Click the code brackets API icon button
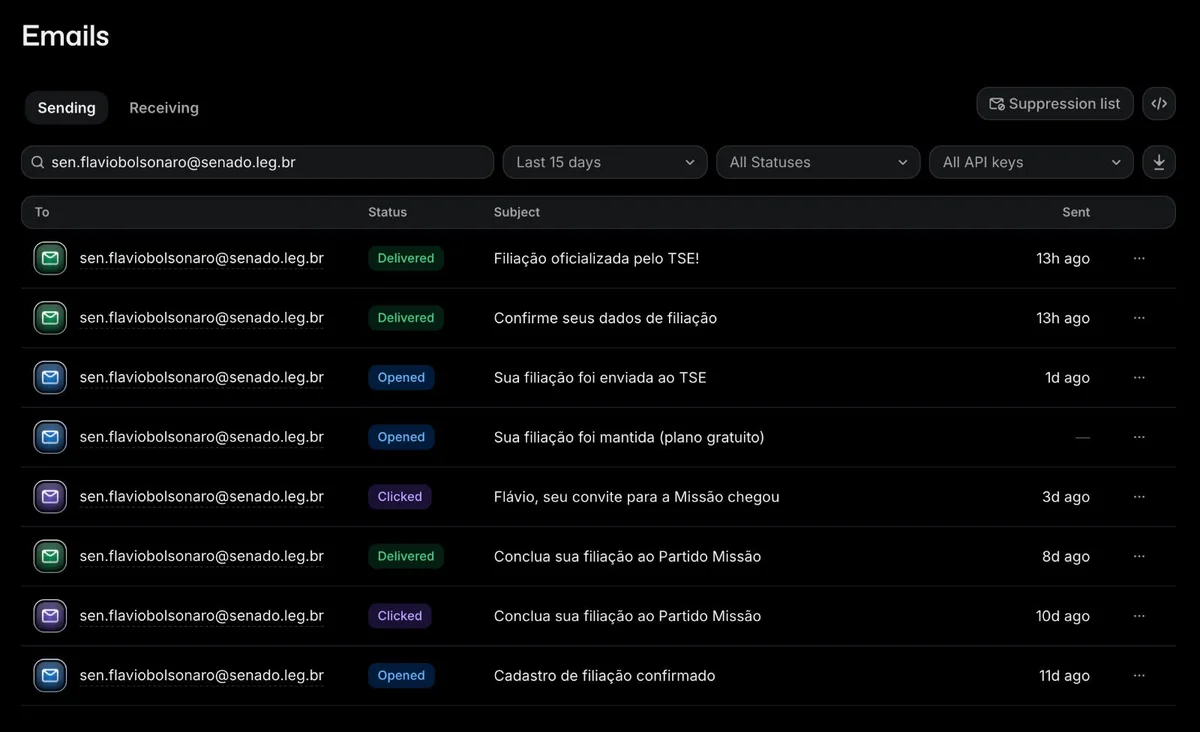 [1159, 104]
